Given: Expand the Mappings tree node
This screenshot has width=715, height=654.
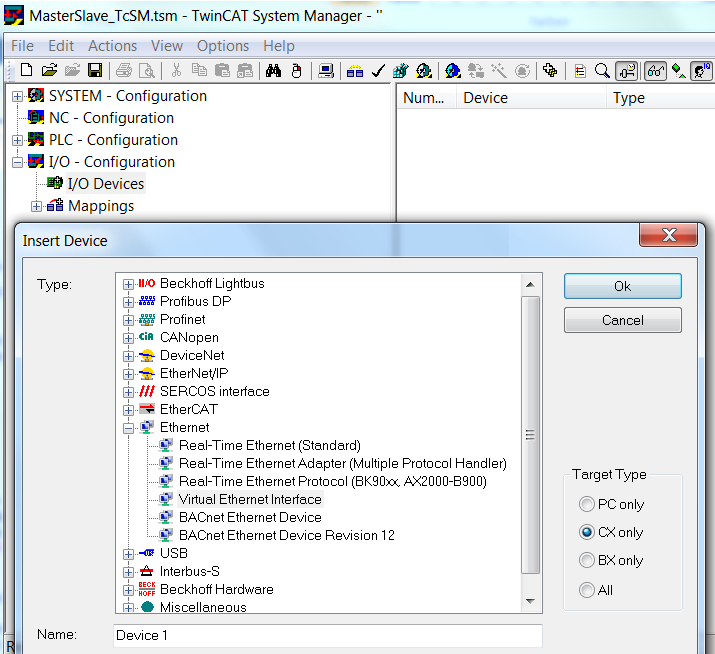Looking at the screenshot, I should pos(36,206).
